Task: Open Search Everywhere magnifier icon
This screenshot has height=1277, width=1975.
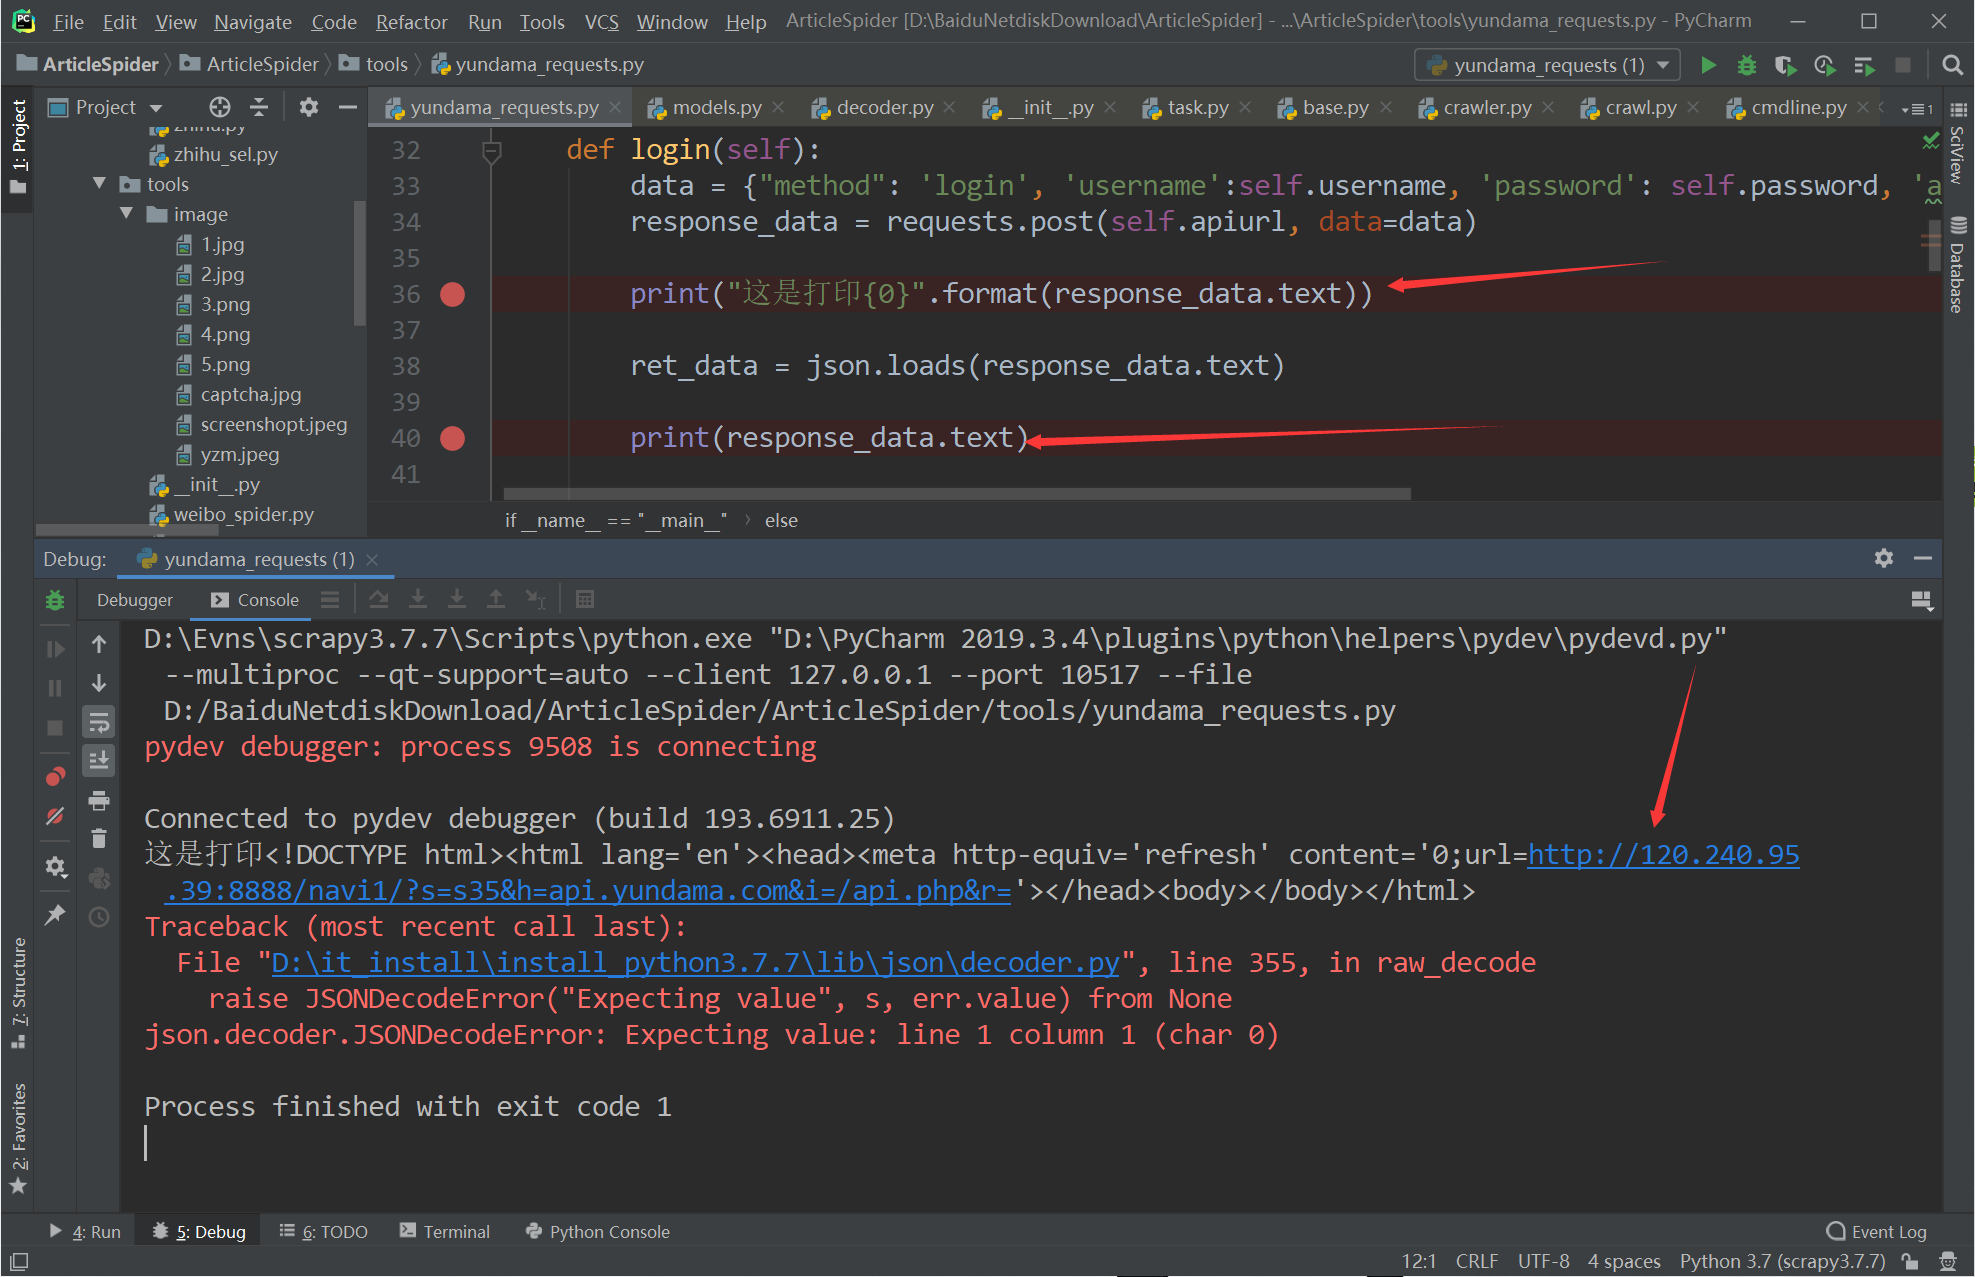Action: 1951,65
